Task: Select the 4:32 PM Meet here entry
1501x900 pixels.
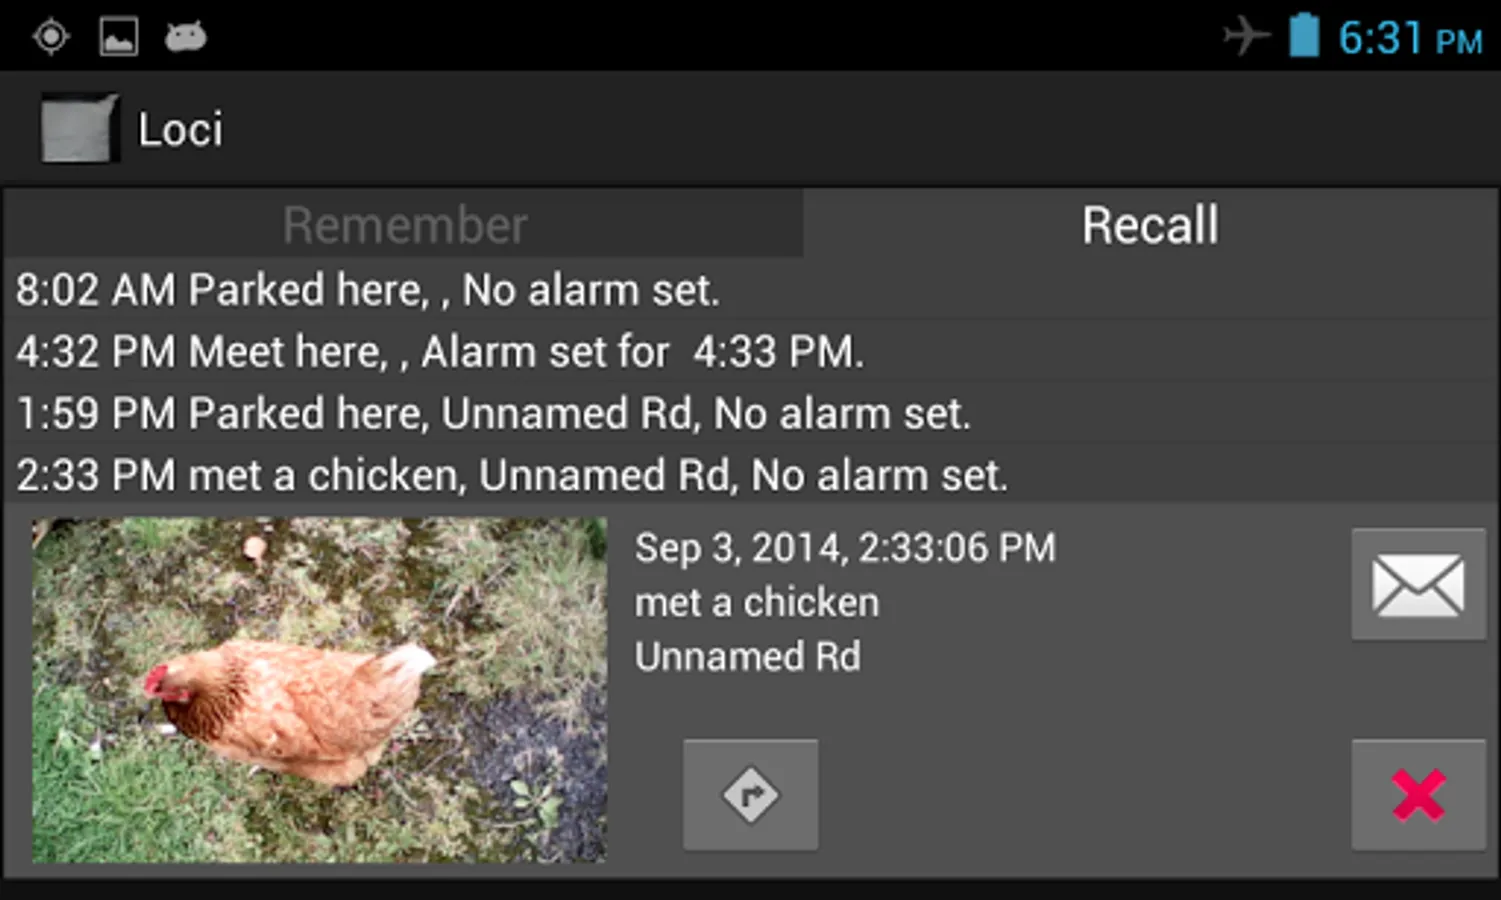Action: [750, 351]
